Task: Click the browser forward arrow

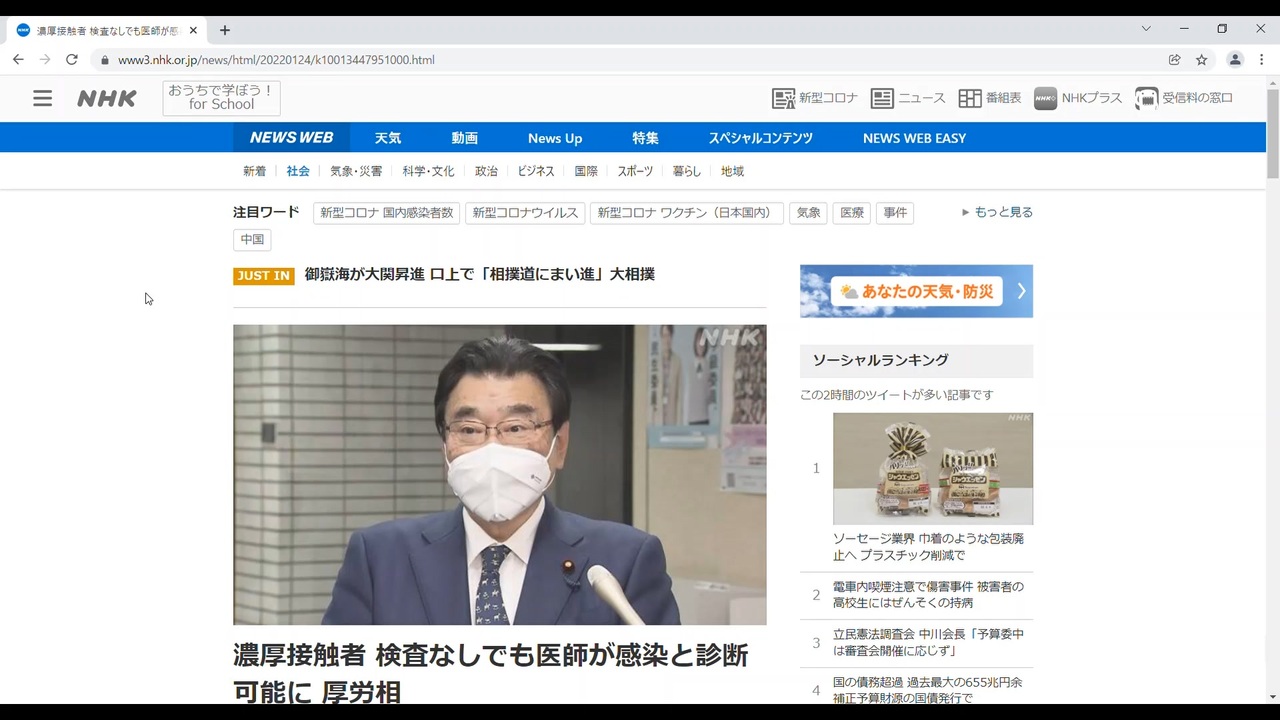Action: tap(45, 60)
